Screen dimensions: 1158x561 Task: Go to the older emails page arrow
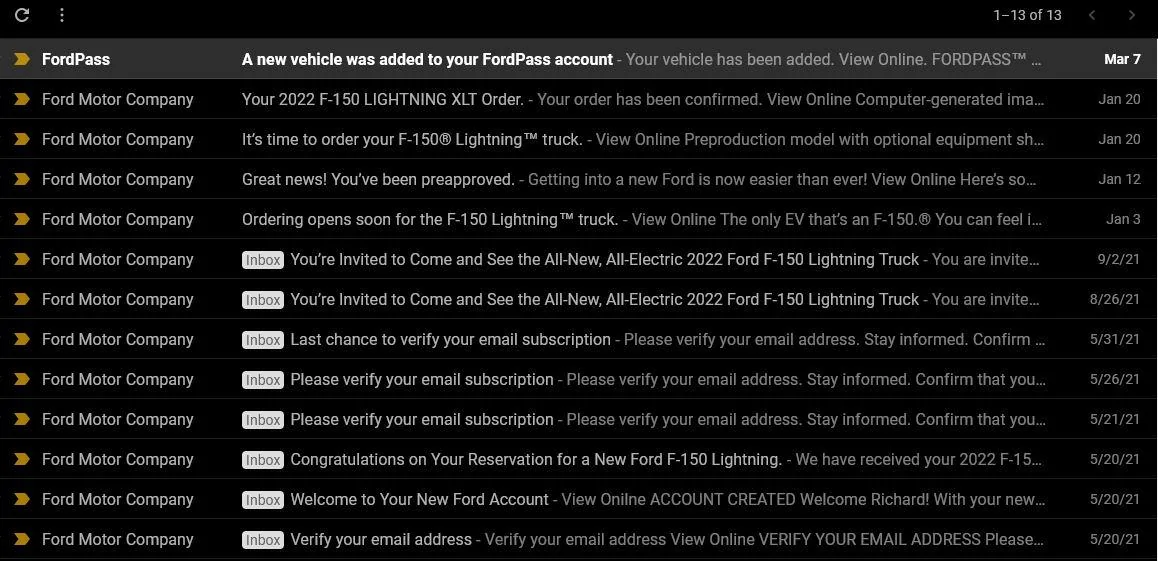click(x=1131, y=15)
